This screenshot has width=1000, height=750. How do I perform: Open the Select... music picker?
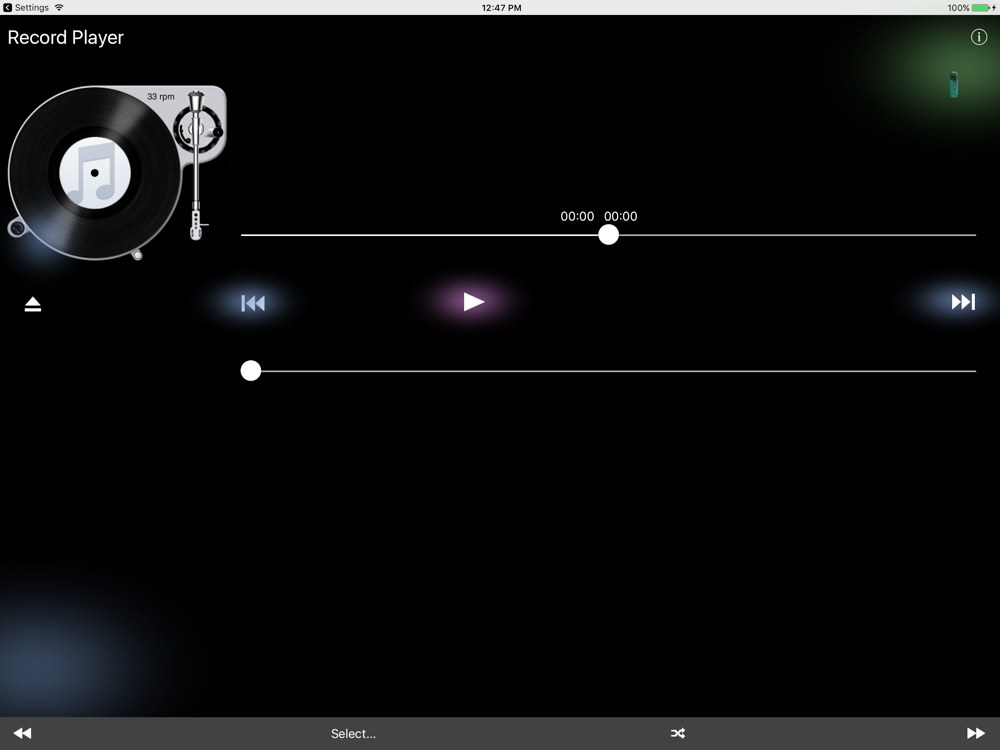tap(353, 733)
